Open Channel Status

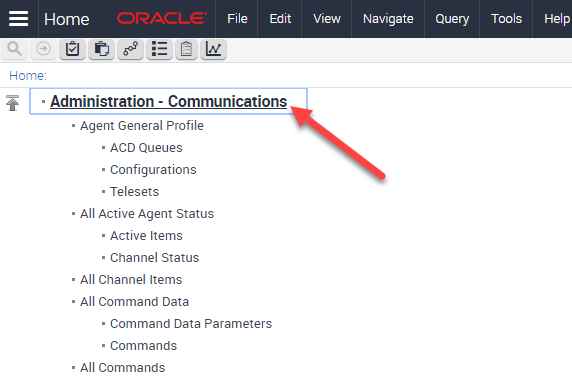click(x=155, y=257)
